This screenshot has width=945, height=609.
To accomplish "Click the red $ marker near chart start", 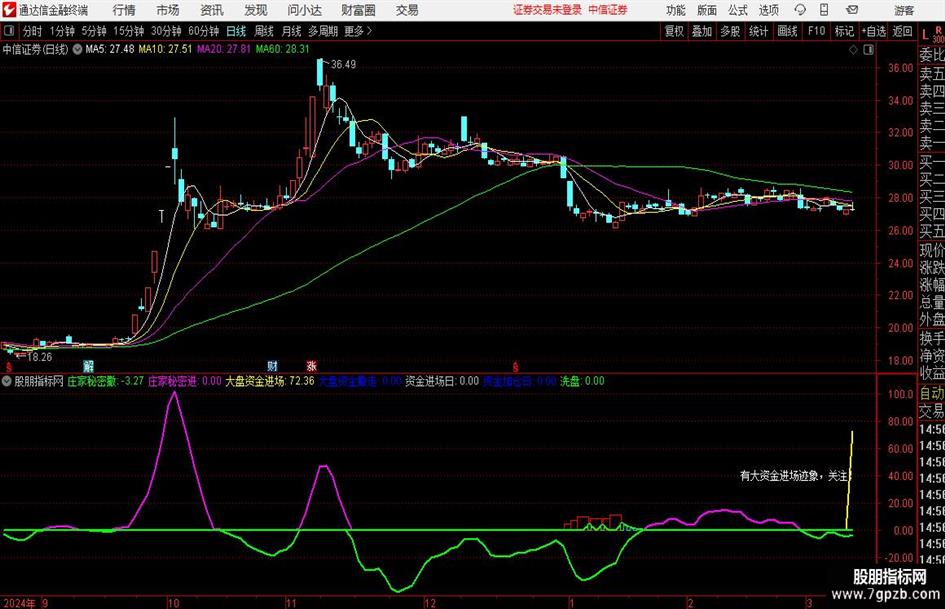I will coord(9,367).
